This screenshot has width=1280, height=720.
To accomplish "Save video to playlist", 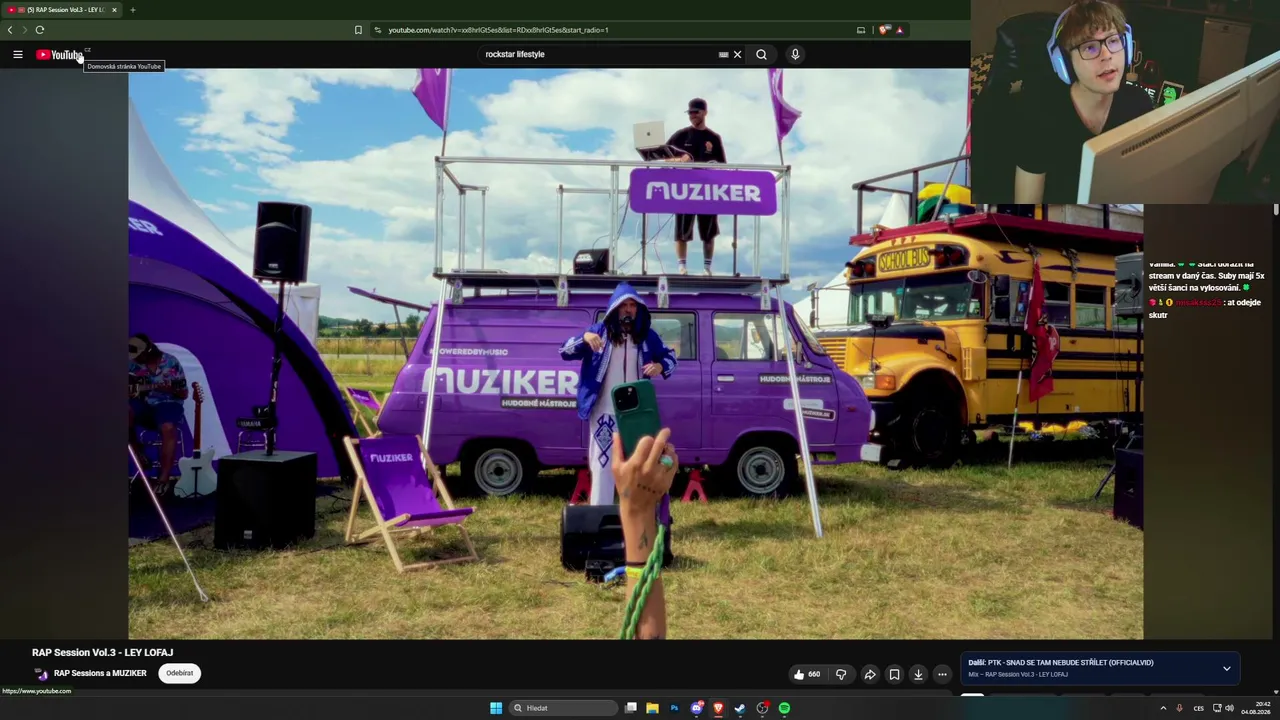I will [x=894, y=674].
